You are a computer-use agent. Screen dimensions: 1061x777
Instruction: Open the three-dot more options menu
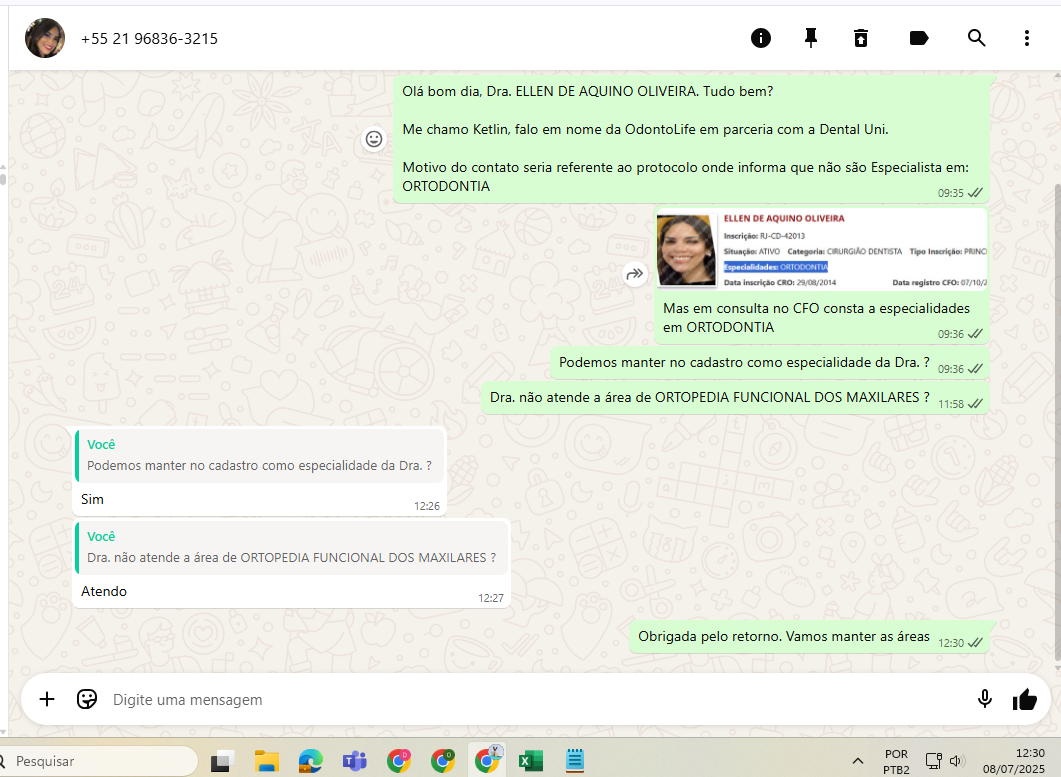click(1026, 38)
